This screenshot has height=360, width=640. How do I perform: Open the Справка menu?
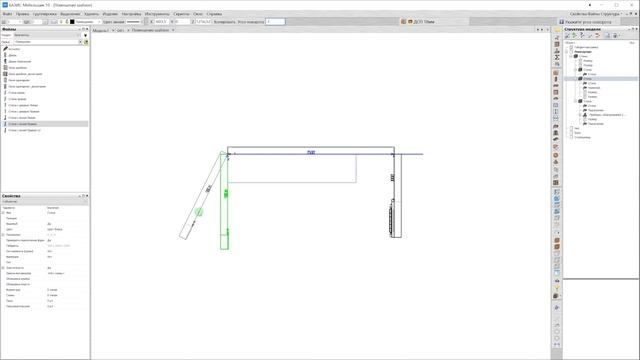pyautogui.click(x=214, y=14)
